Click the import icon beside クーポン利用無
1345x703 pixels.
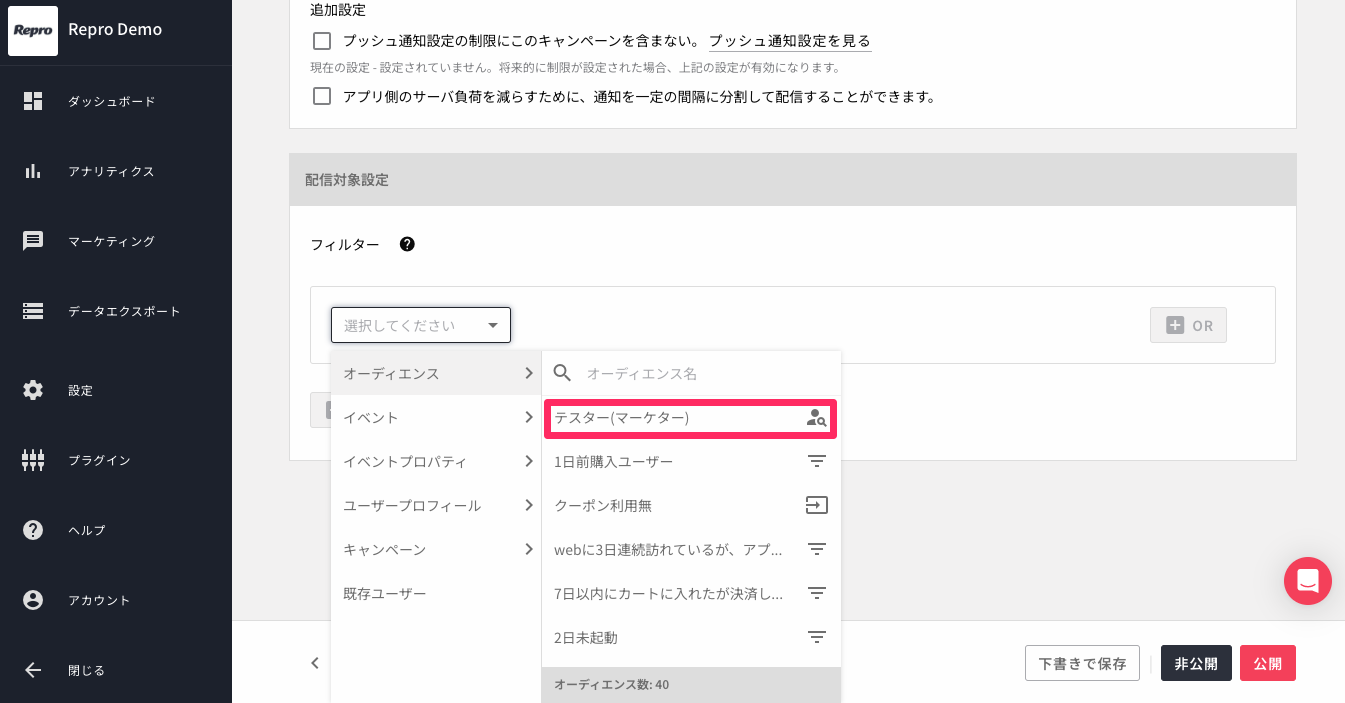pyautogui.click(x=817, y=506)
